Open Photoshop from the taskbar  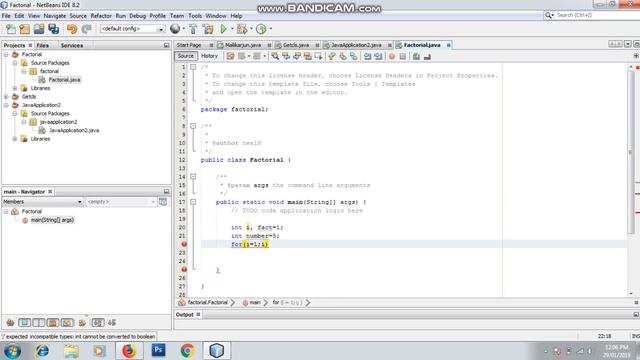(x=158, y=351)
